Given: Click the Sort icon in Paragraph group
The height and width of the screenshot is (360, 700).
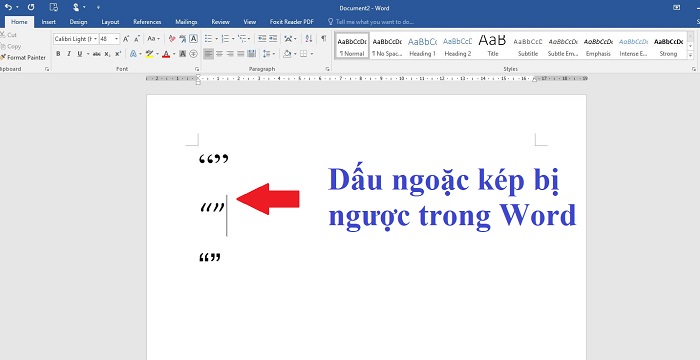Looking at the screenshot, I should coord(308,39).
